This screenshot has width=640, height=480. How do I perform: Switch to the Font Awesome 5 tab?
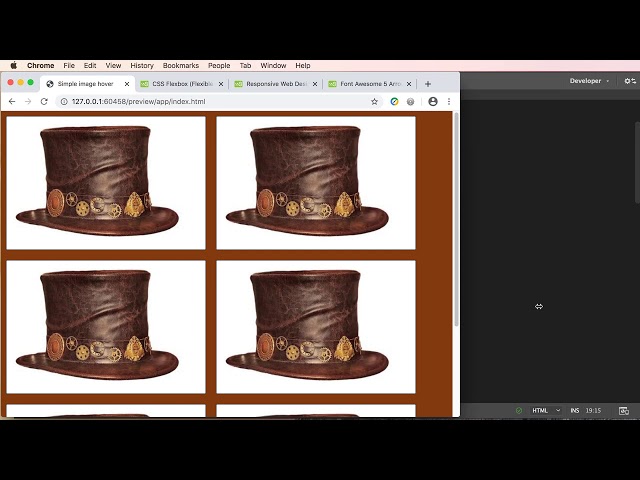pyautogui.click(x=370, y=84)
